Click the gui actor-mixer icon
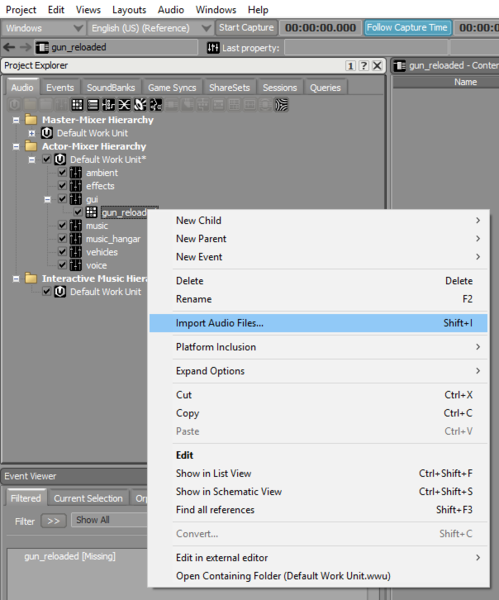 coord(75,199)
